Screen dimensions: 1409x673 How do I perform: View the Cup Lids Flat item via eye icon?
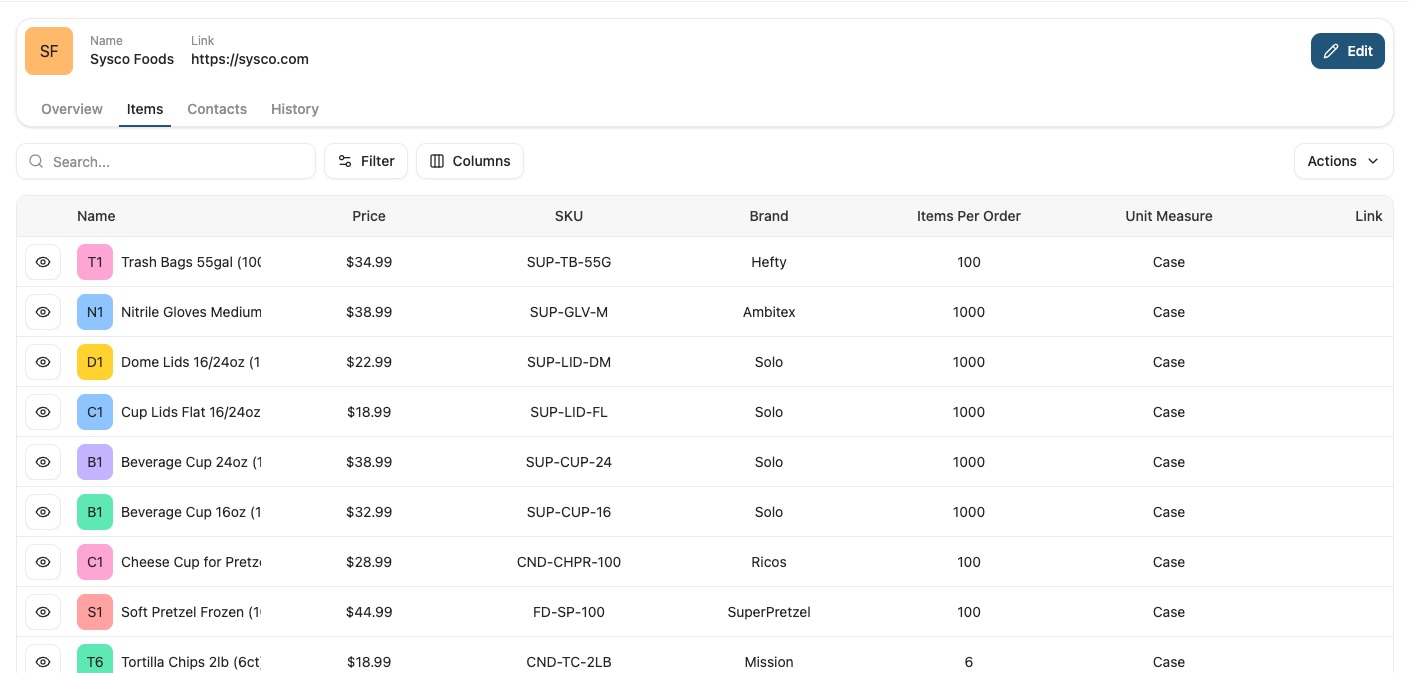43,412
